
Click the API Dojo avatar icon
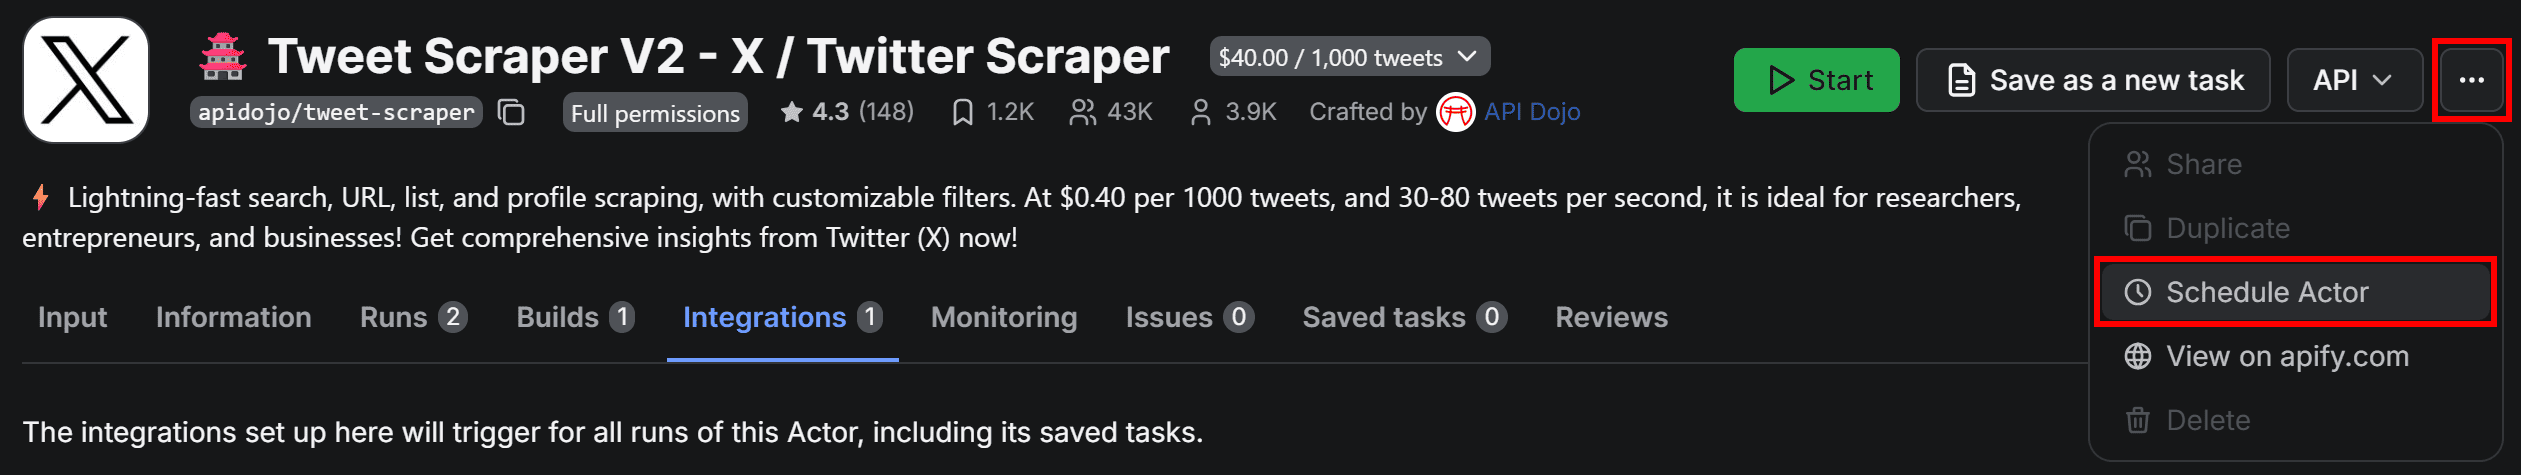pos(1455,112)
